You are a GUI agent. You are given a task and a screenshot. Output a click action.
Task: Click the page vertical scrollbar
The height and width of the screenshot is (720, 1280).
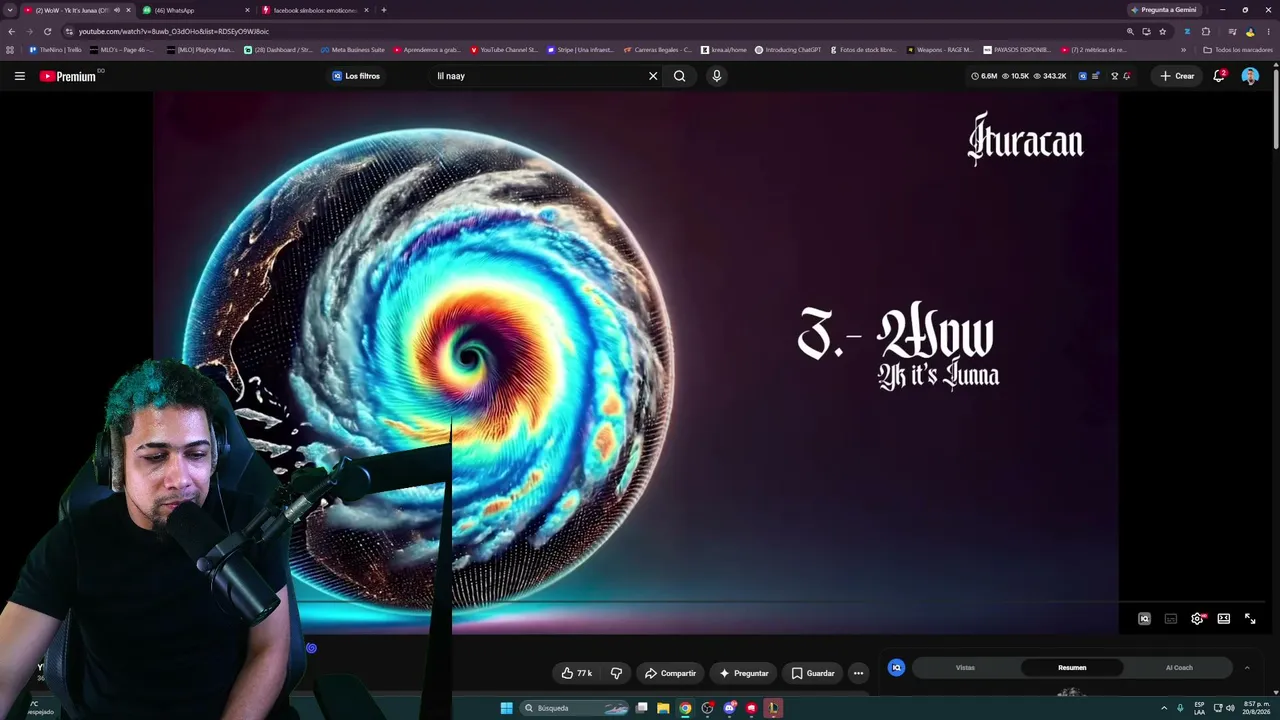pyautogui.click(x=1275, y=110)
